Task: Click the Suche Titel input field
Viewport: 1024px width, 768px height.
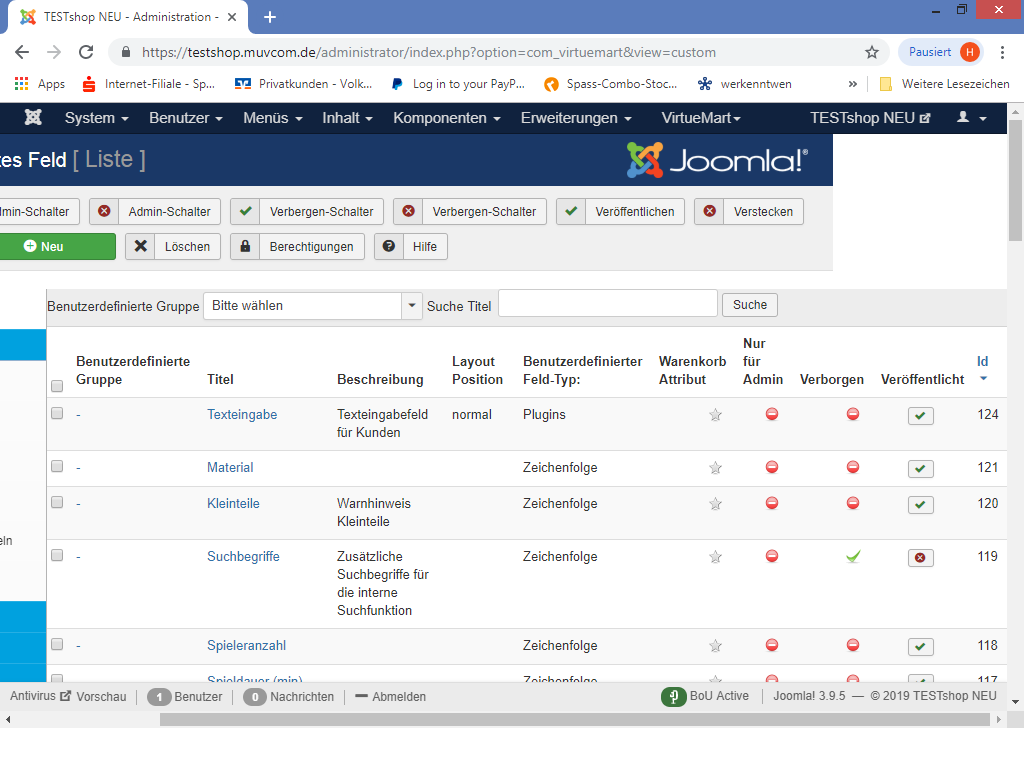Action: point(607,304)
